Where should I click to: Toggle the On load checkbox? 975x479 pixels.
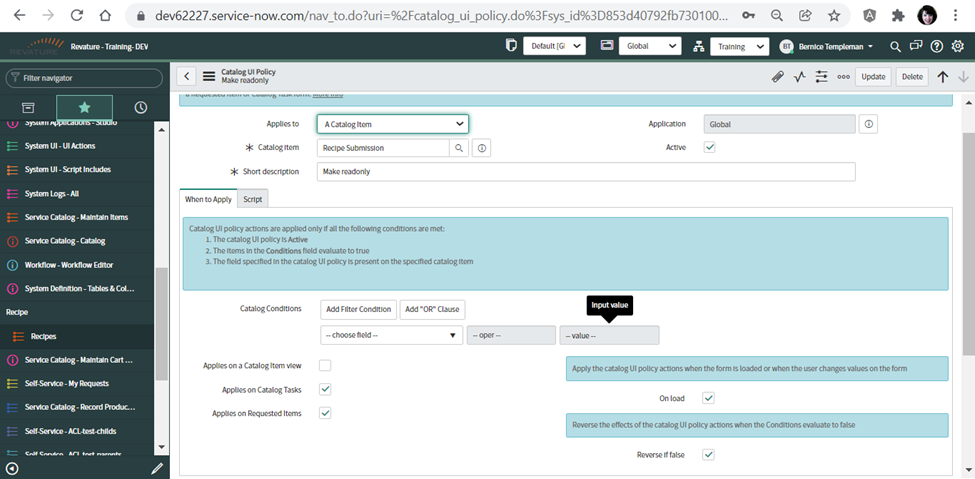[708, 398]
